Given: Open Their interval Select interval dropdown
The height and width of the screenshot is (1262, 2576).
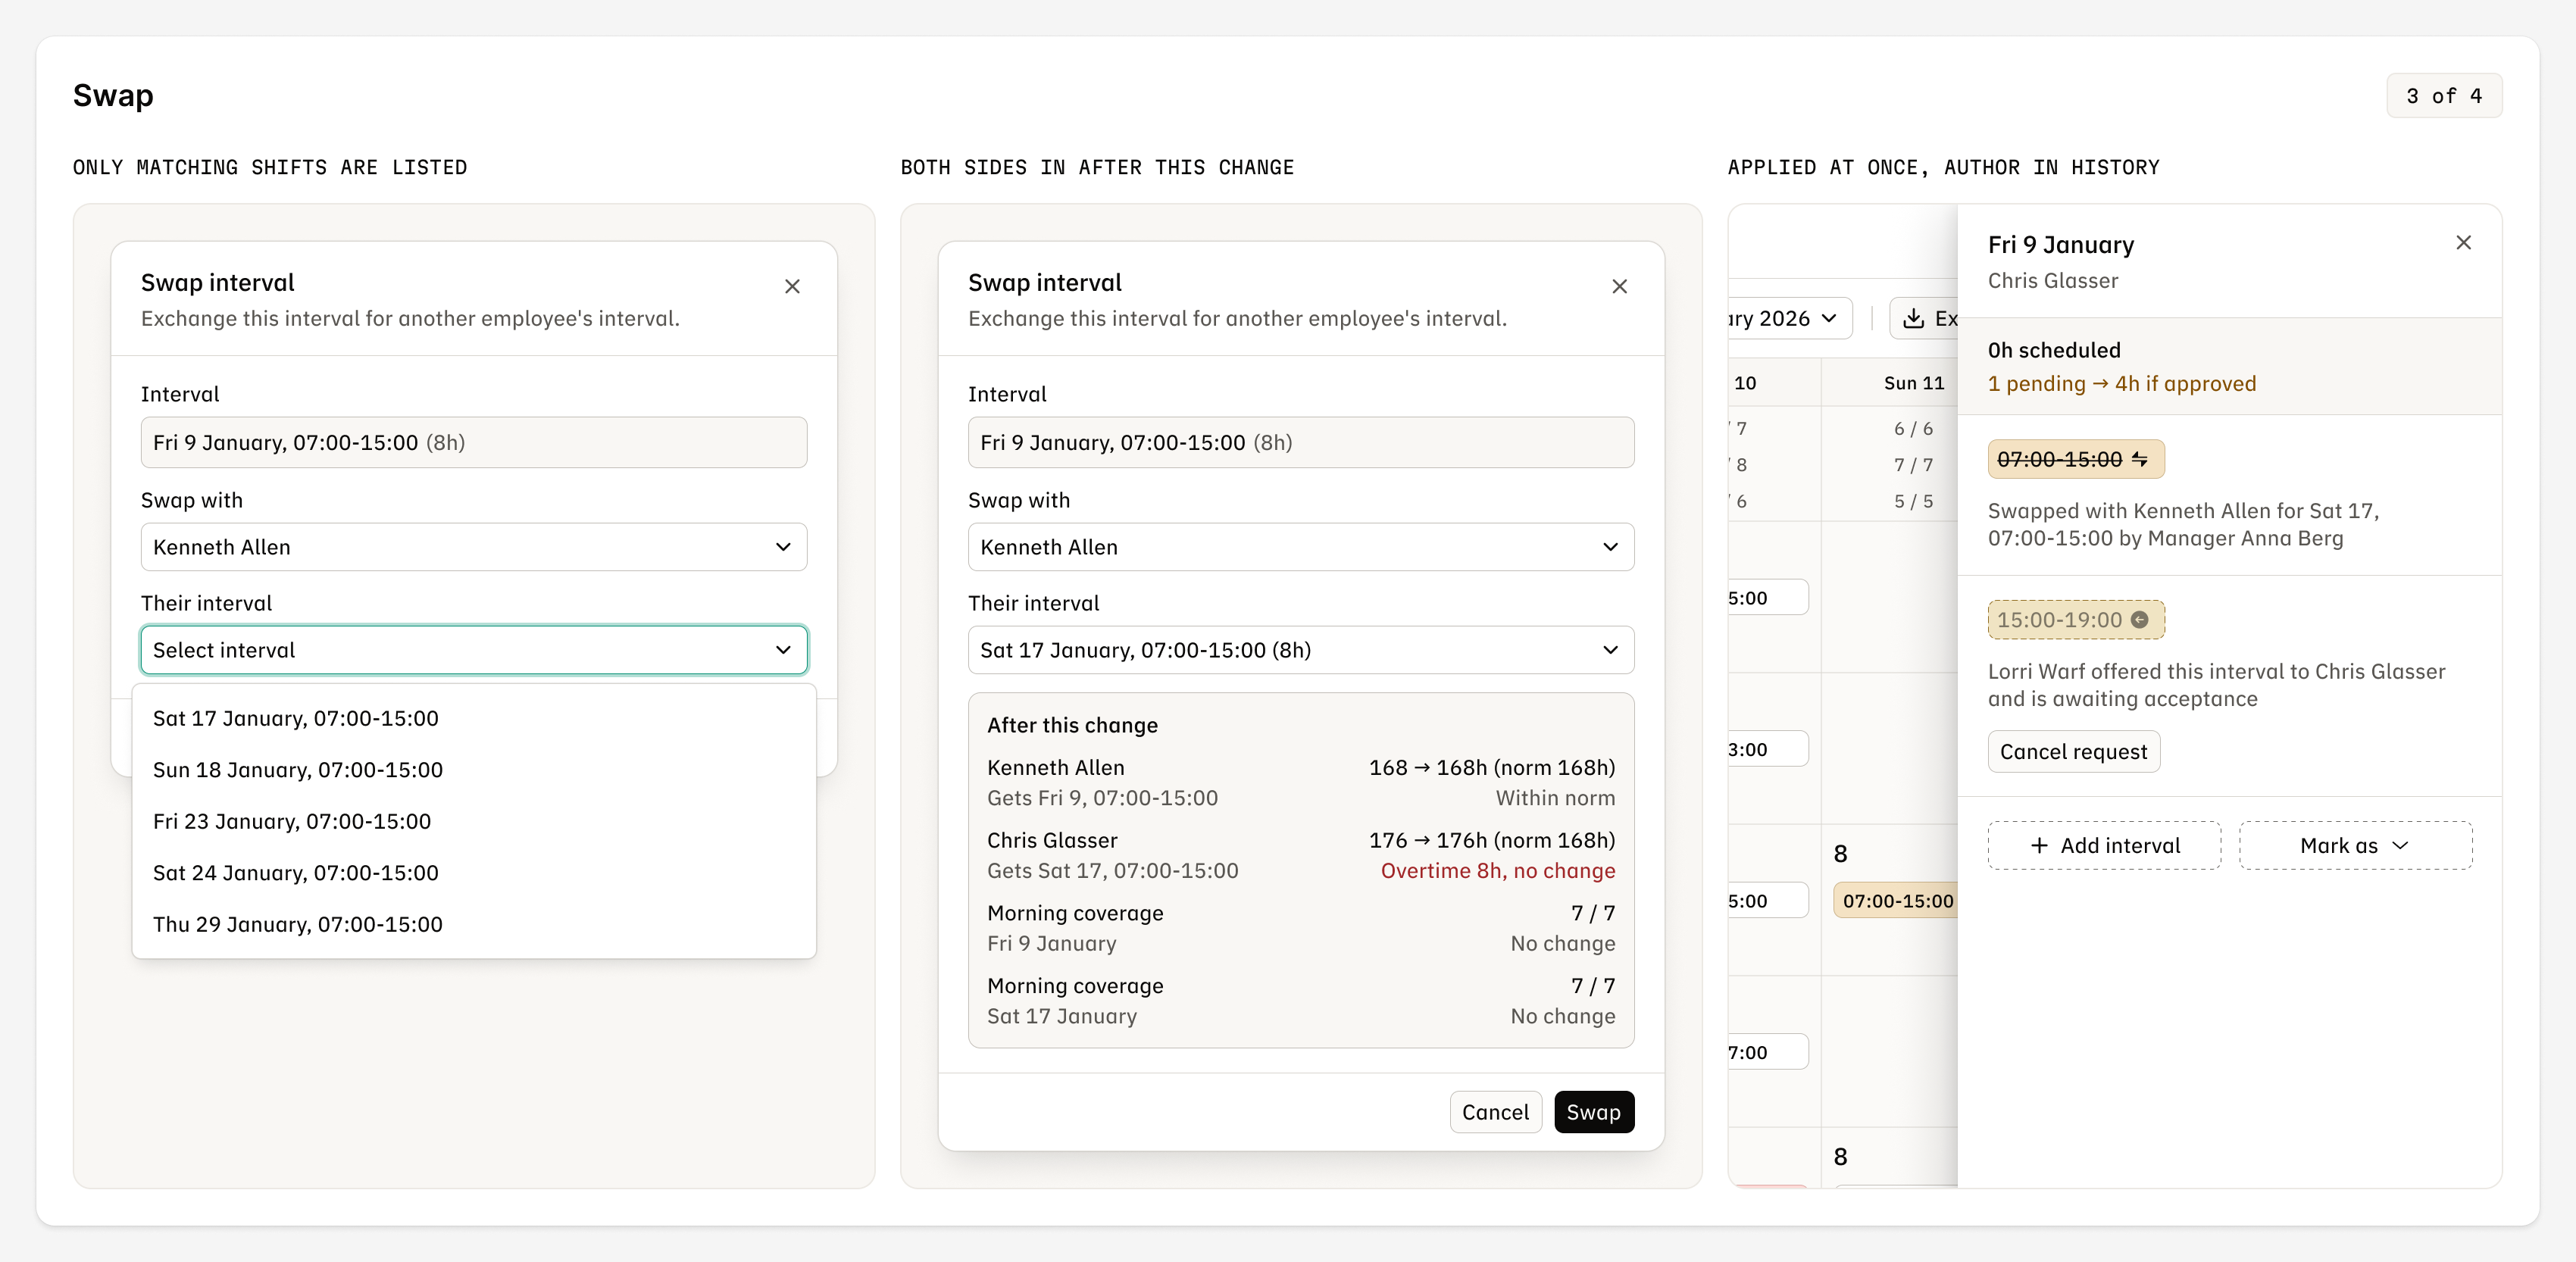Looking at the screenshot, I should [x=474, y=650].
